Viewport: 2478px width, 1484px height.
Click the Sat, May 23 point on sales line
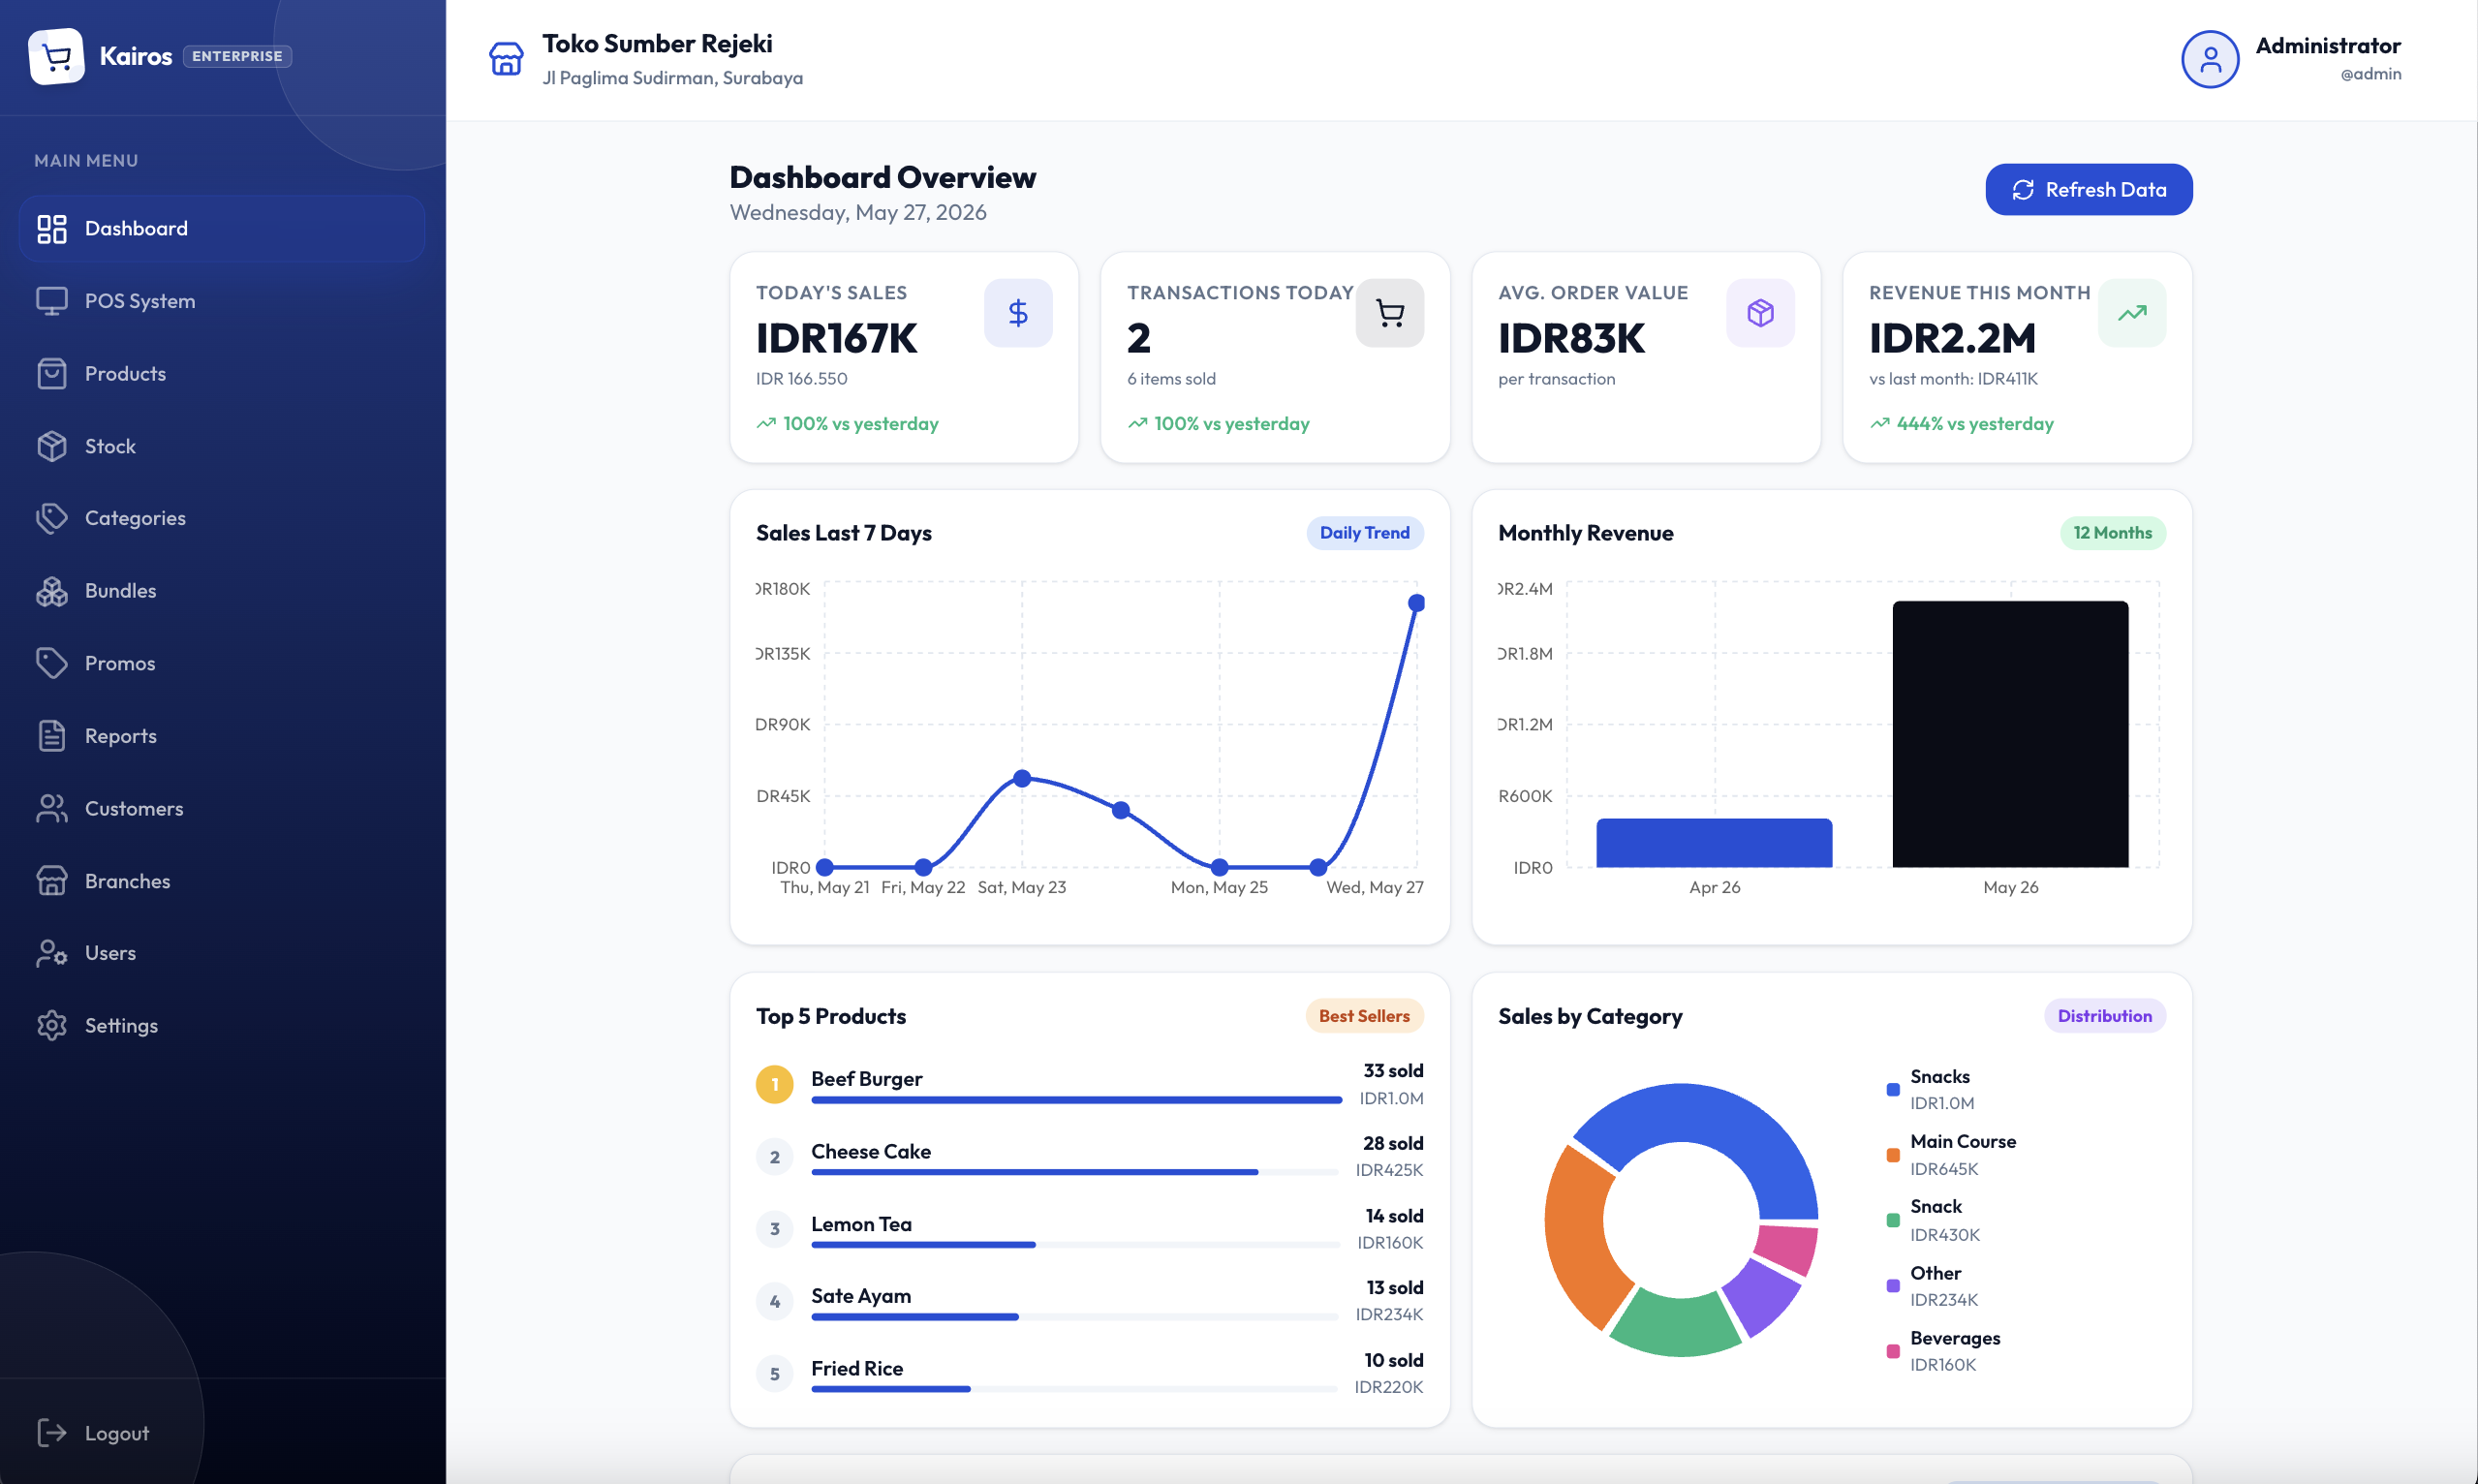[1022, 778]
